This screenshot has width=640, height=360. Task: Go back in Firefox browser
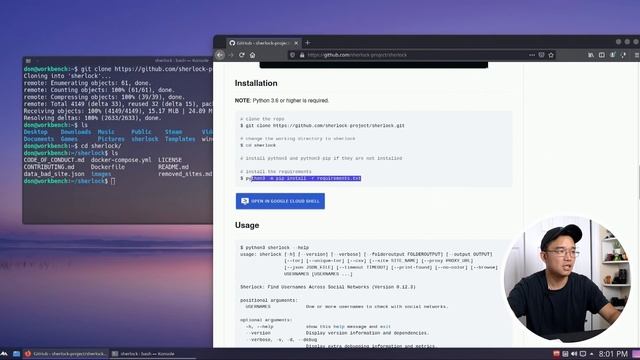point(220,55)
